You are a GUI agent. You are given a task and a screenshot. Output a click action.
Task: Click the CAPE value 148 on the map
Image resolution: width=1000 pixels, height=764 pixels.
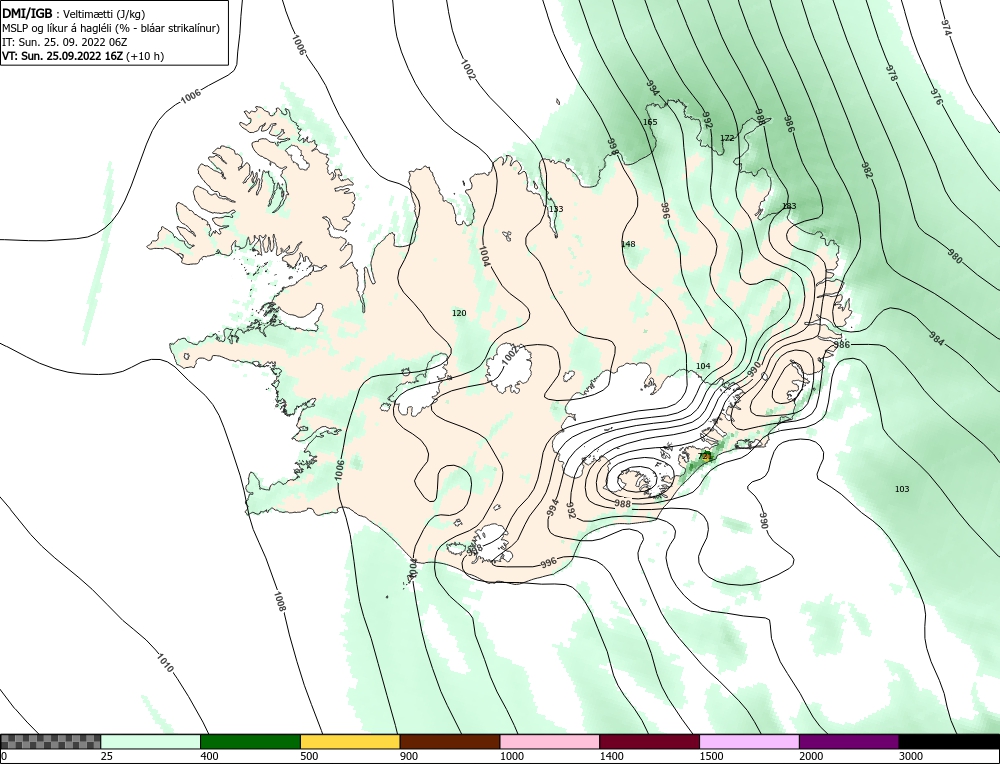[x=628, y=244]
